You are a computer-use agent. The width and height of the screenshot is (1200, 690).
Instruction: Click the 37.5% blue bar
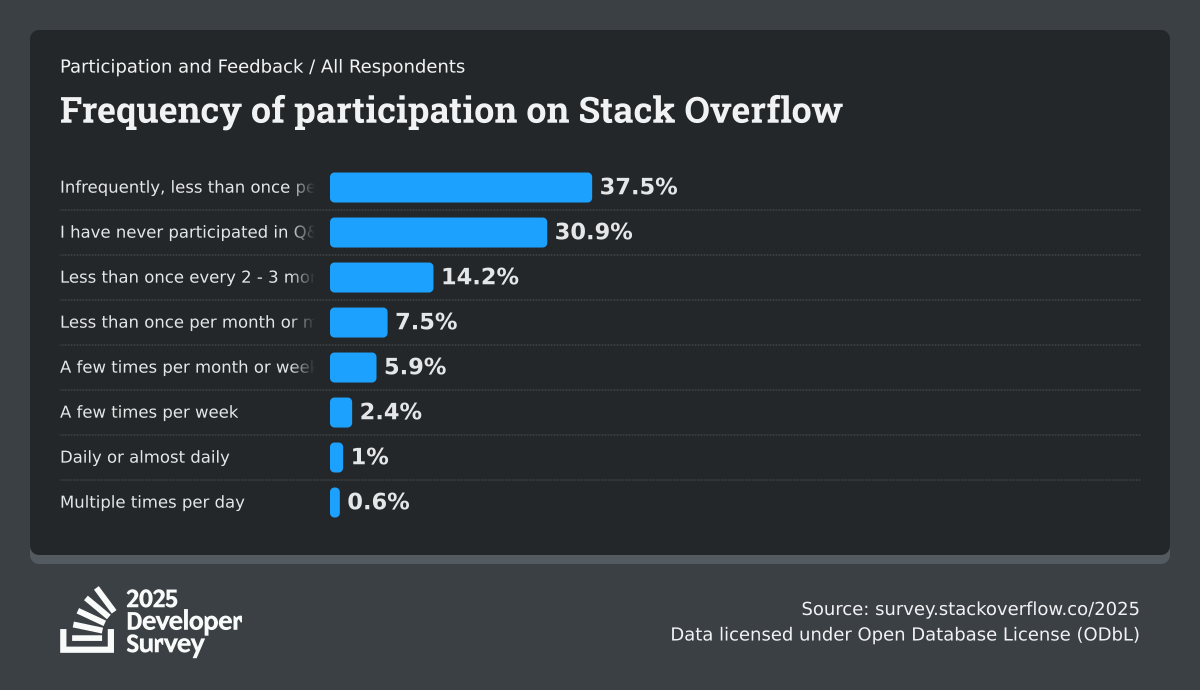point(461,187)
